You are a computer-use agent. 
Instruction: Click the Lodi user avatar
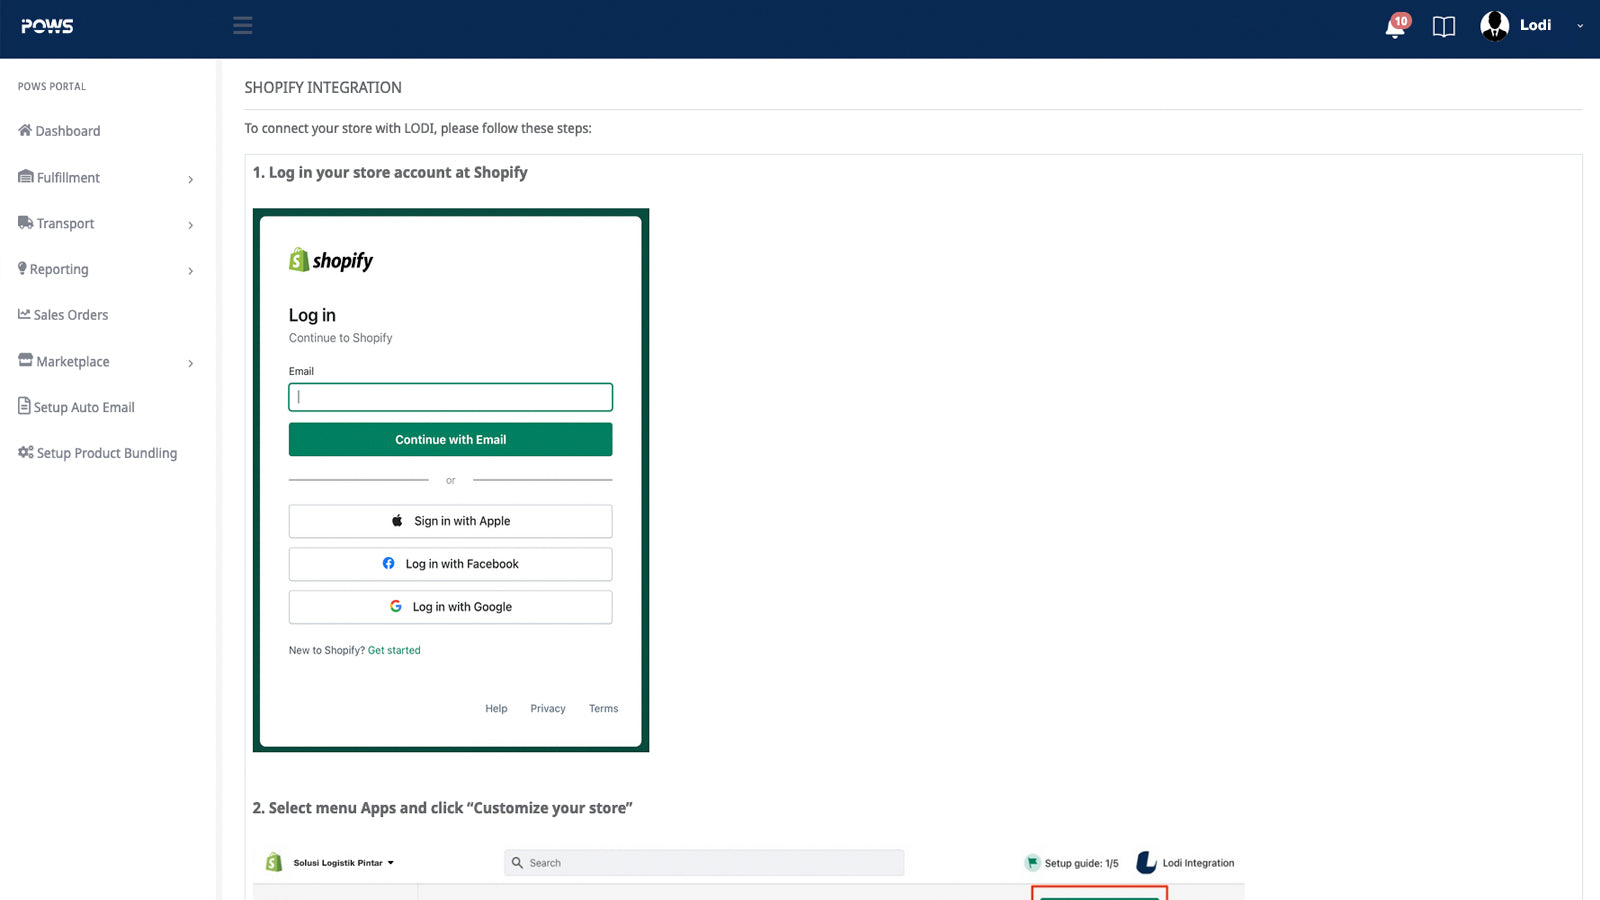click(1494, 26)
